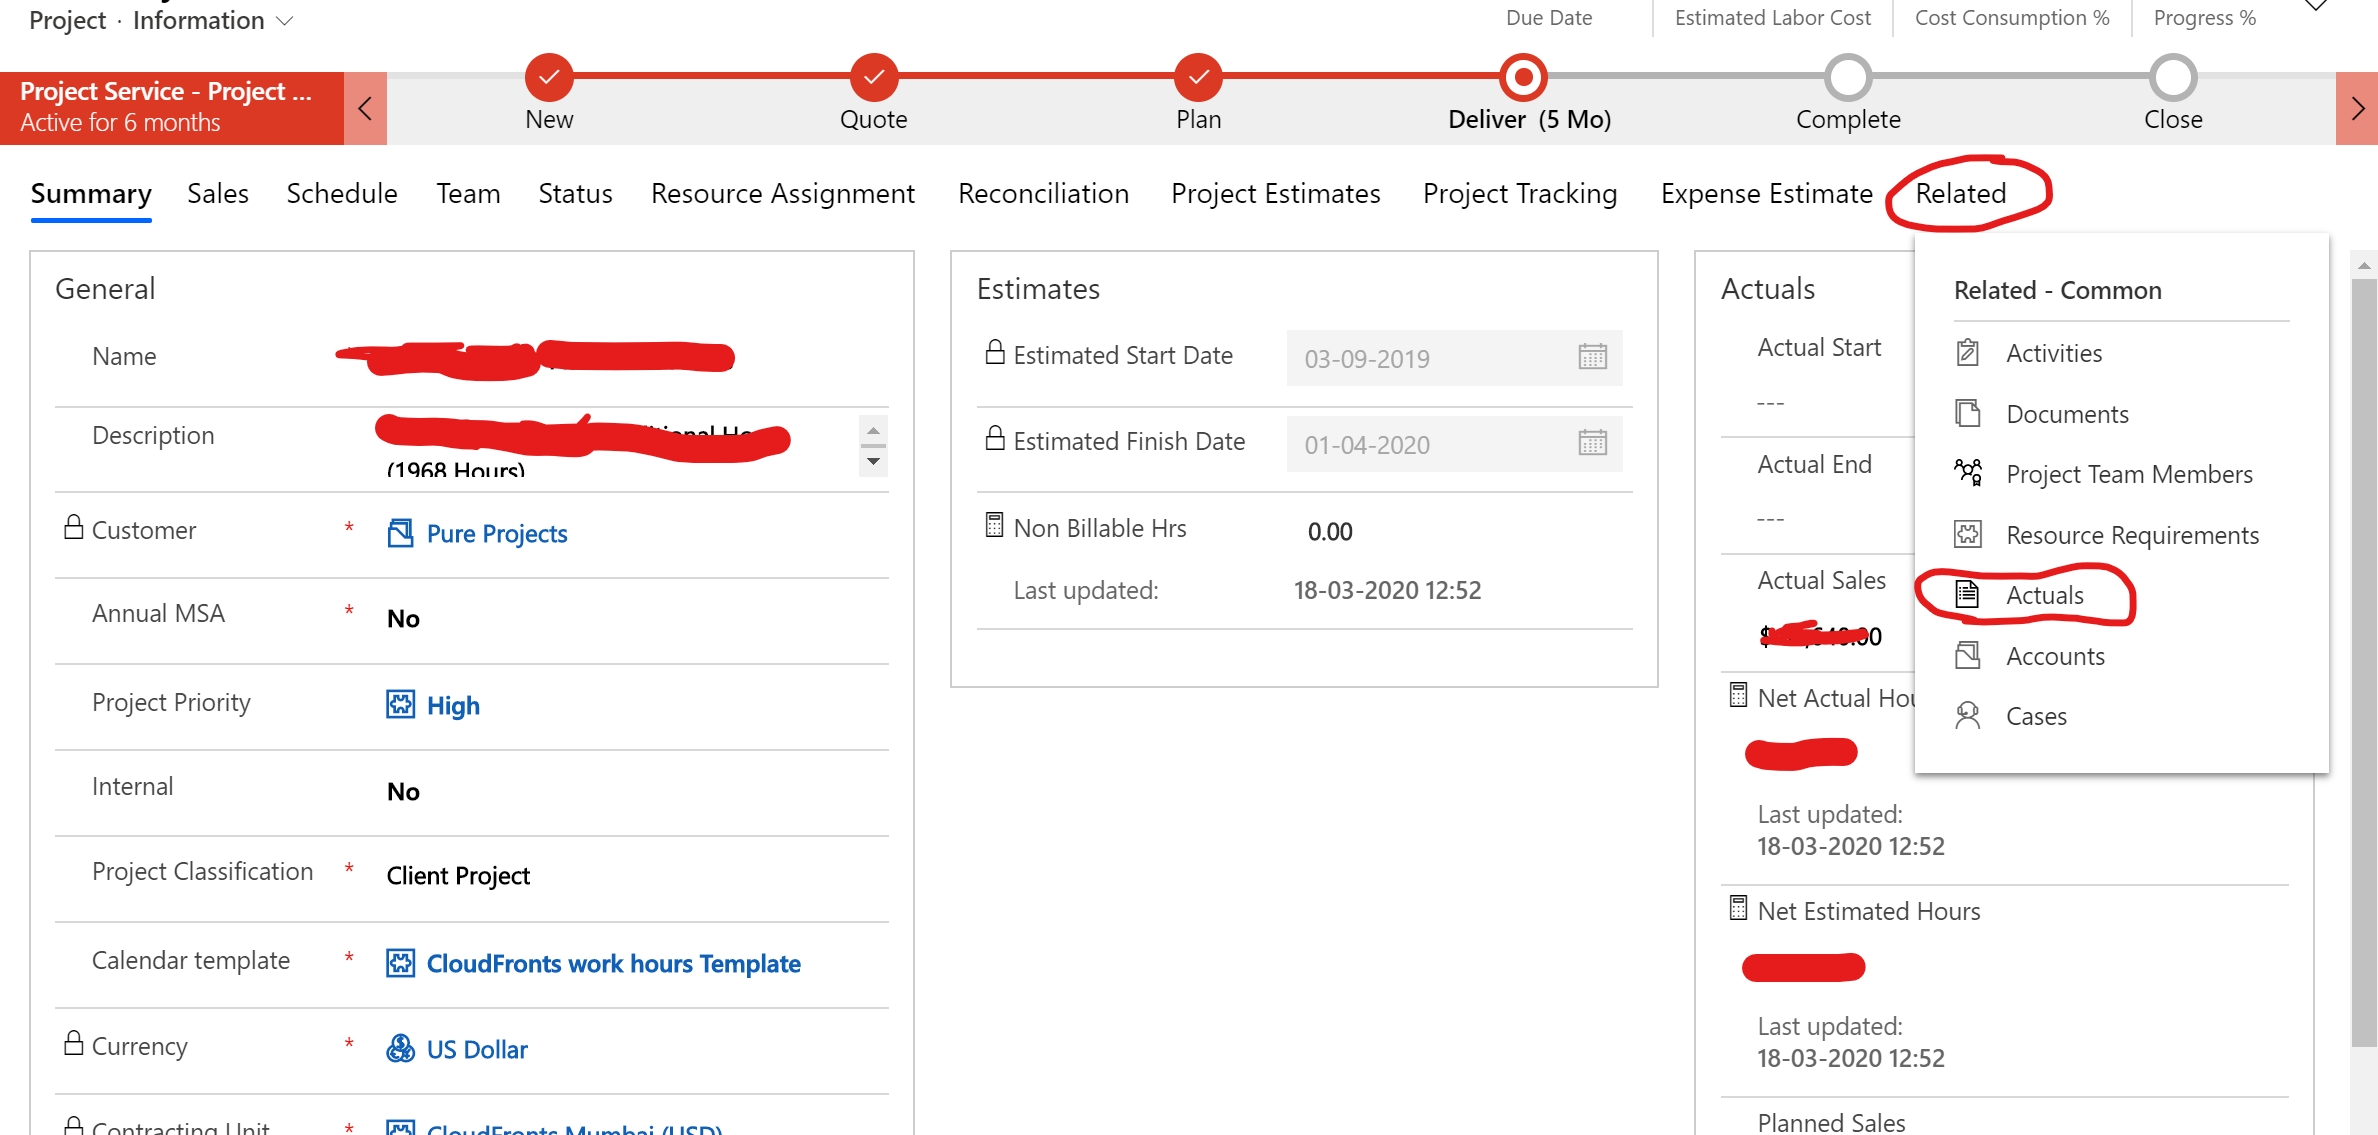Expand the Project Information form selector
Viewport: 2378px width, 1135px height.
pos(285,21)
